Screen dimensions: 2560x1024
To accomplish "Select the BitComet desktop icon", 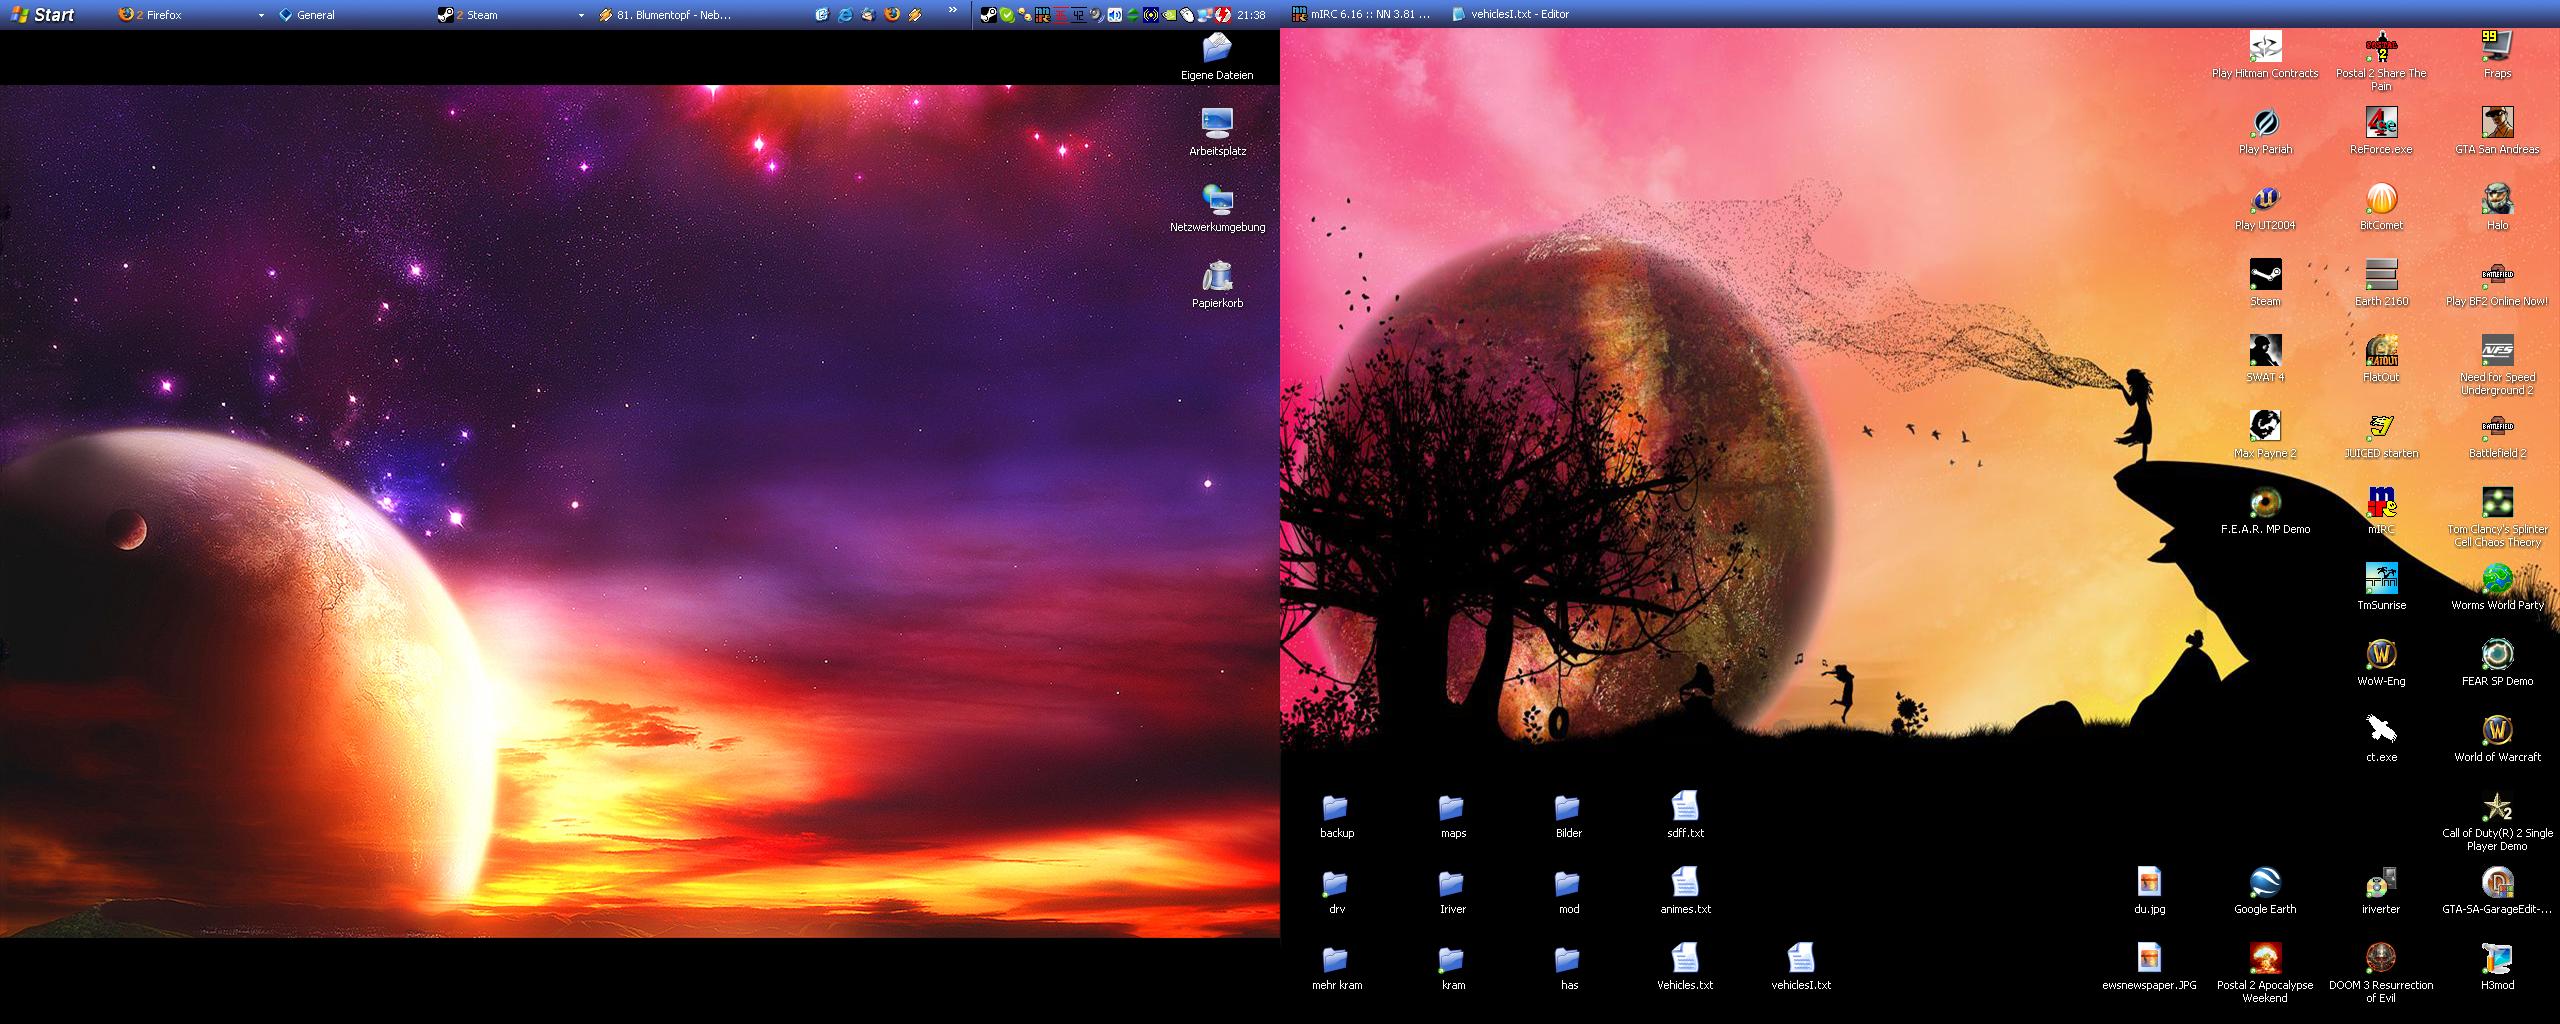I will tap(2381, 200).
